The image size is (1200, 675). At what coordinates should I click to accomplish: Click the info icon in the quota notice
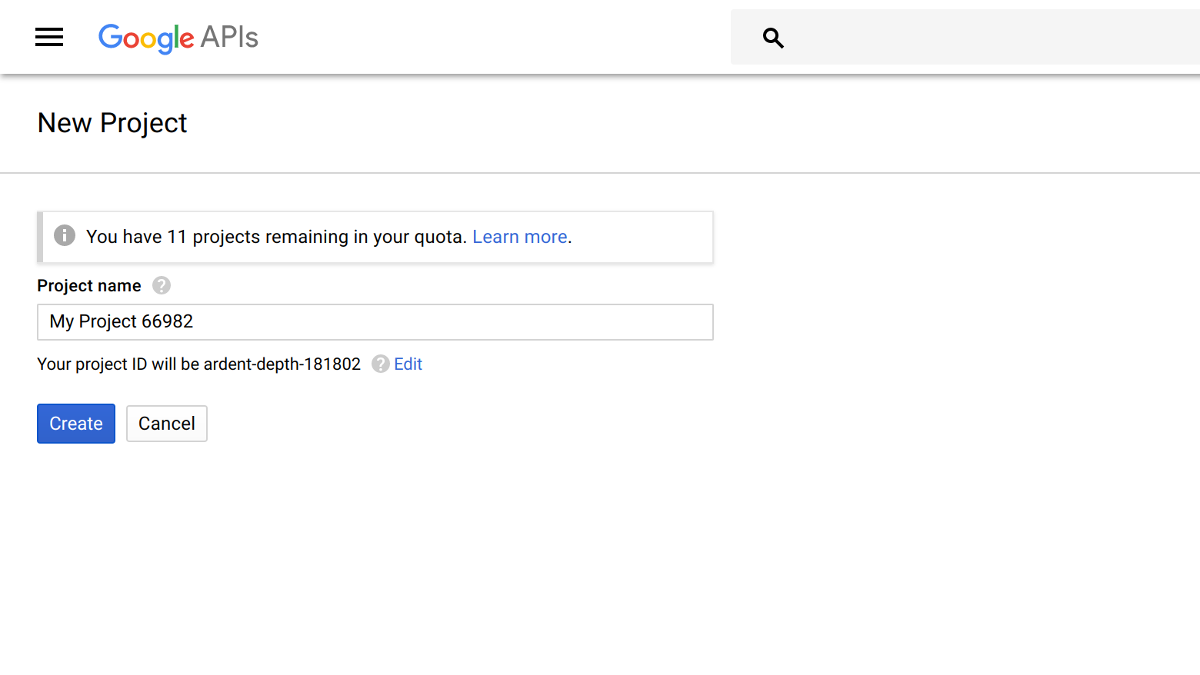tap(64, 235)
